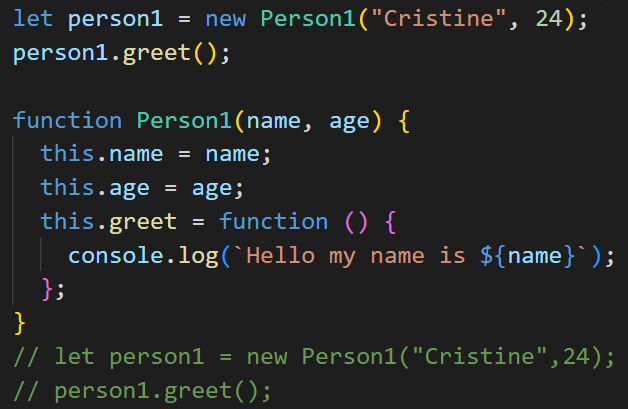Click the anonymous 'function' keyword after this.greet
This screenshot has width=628, height=409.
pos(274,222)
